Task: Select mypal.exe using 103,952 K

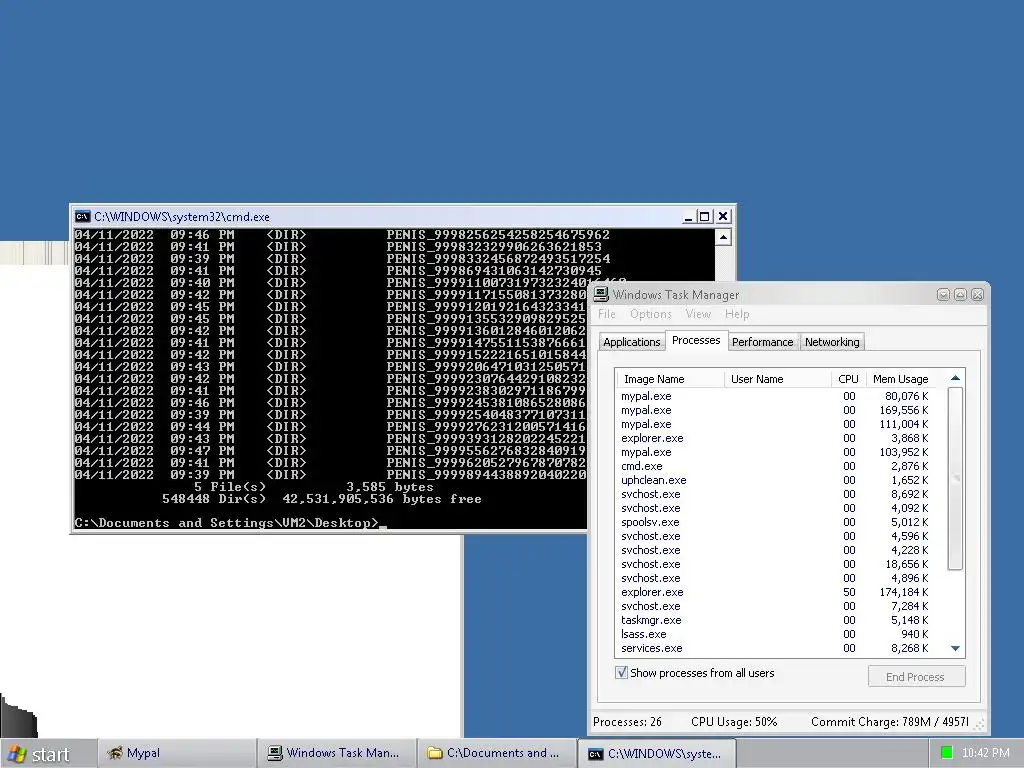Action: pyautogui.click(x=776, y=453)
